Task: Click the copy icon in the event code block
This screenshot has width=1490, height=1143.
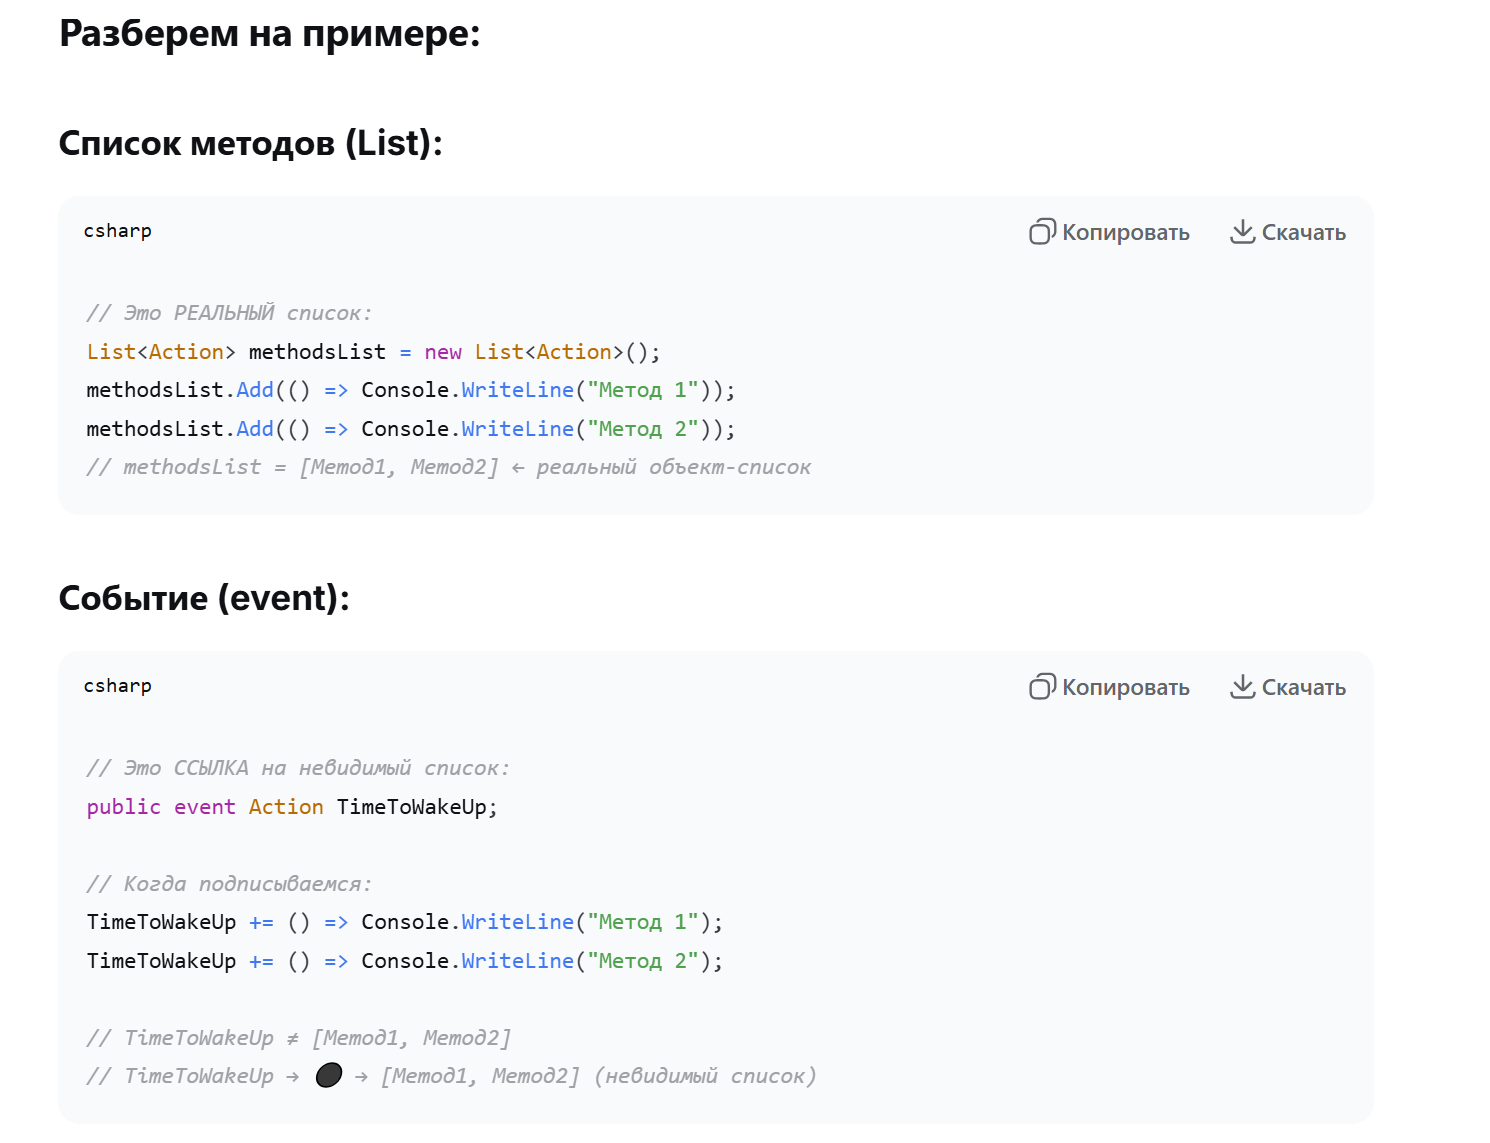Action: [x=1042, y=687]
